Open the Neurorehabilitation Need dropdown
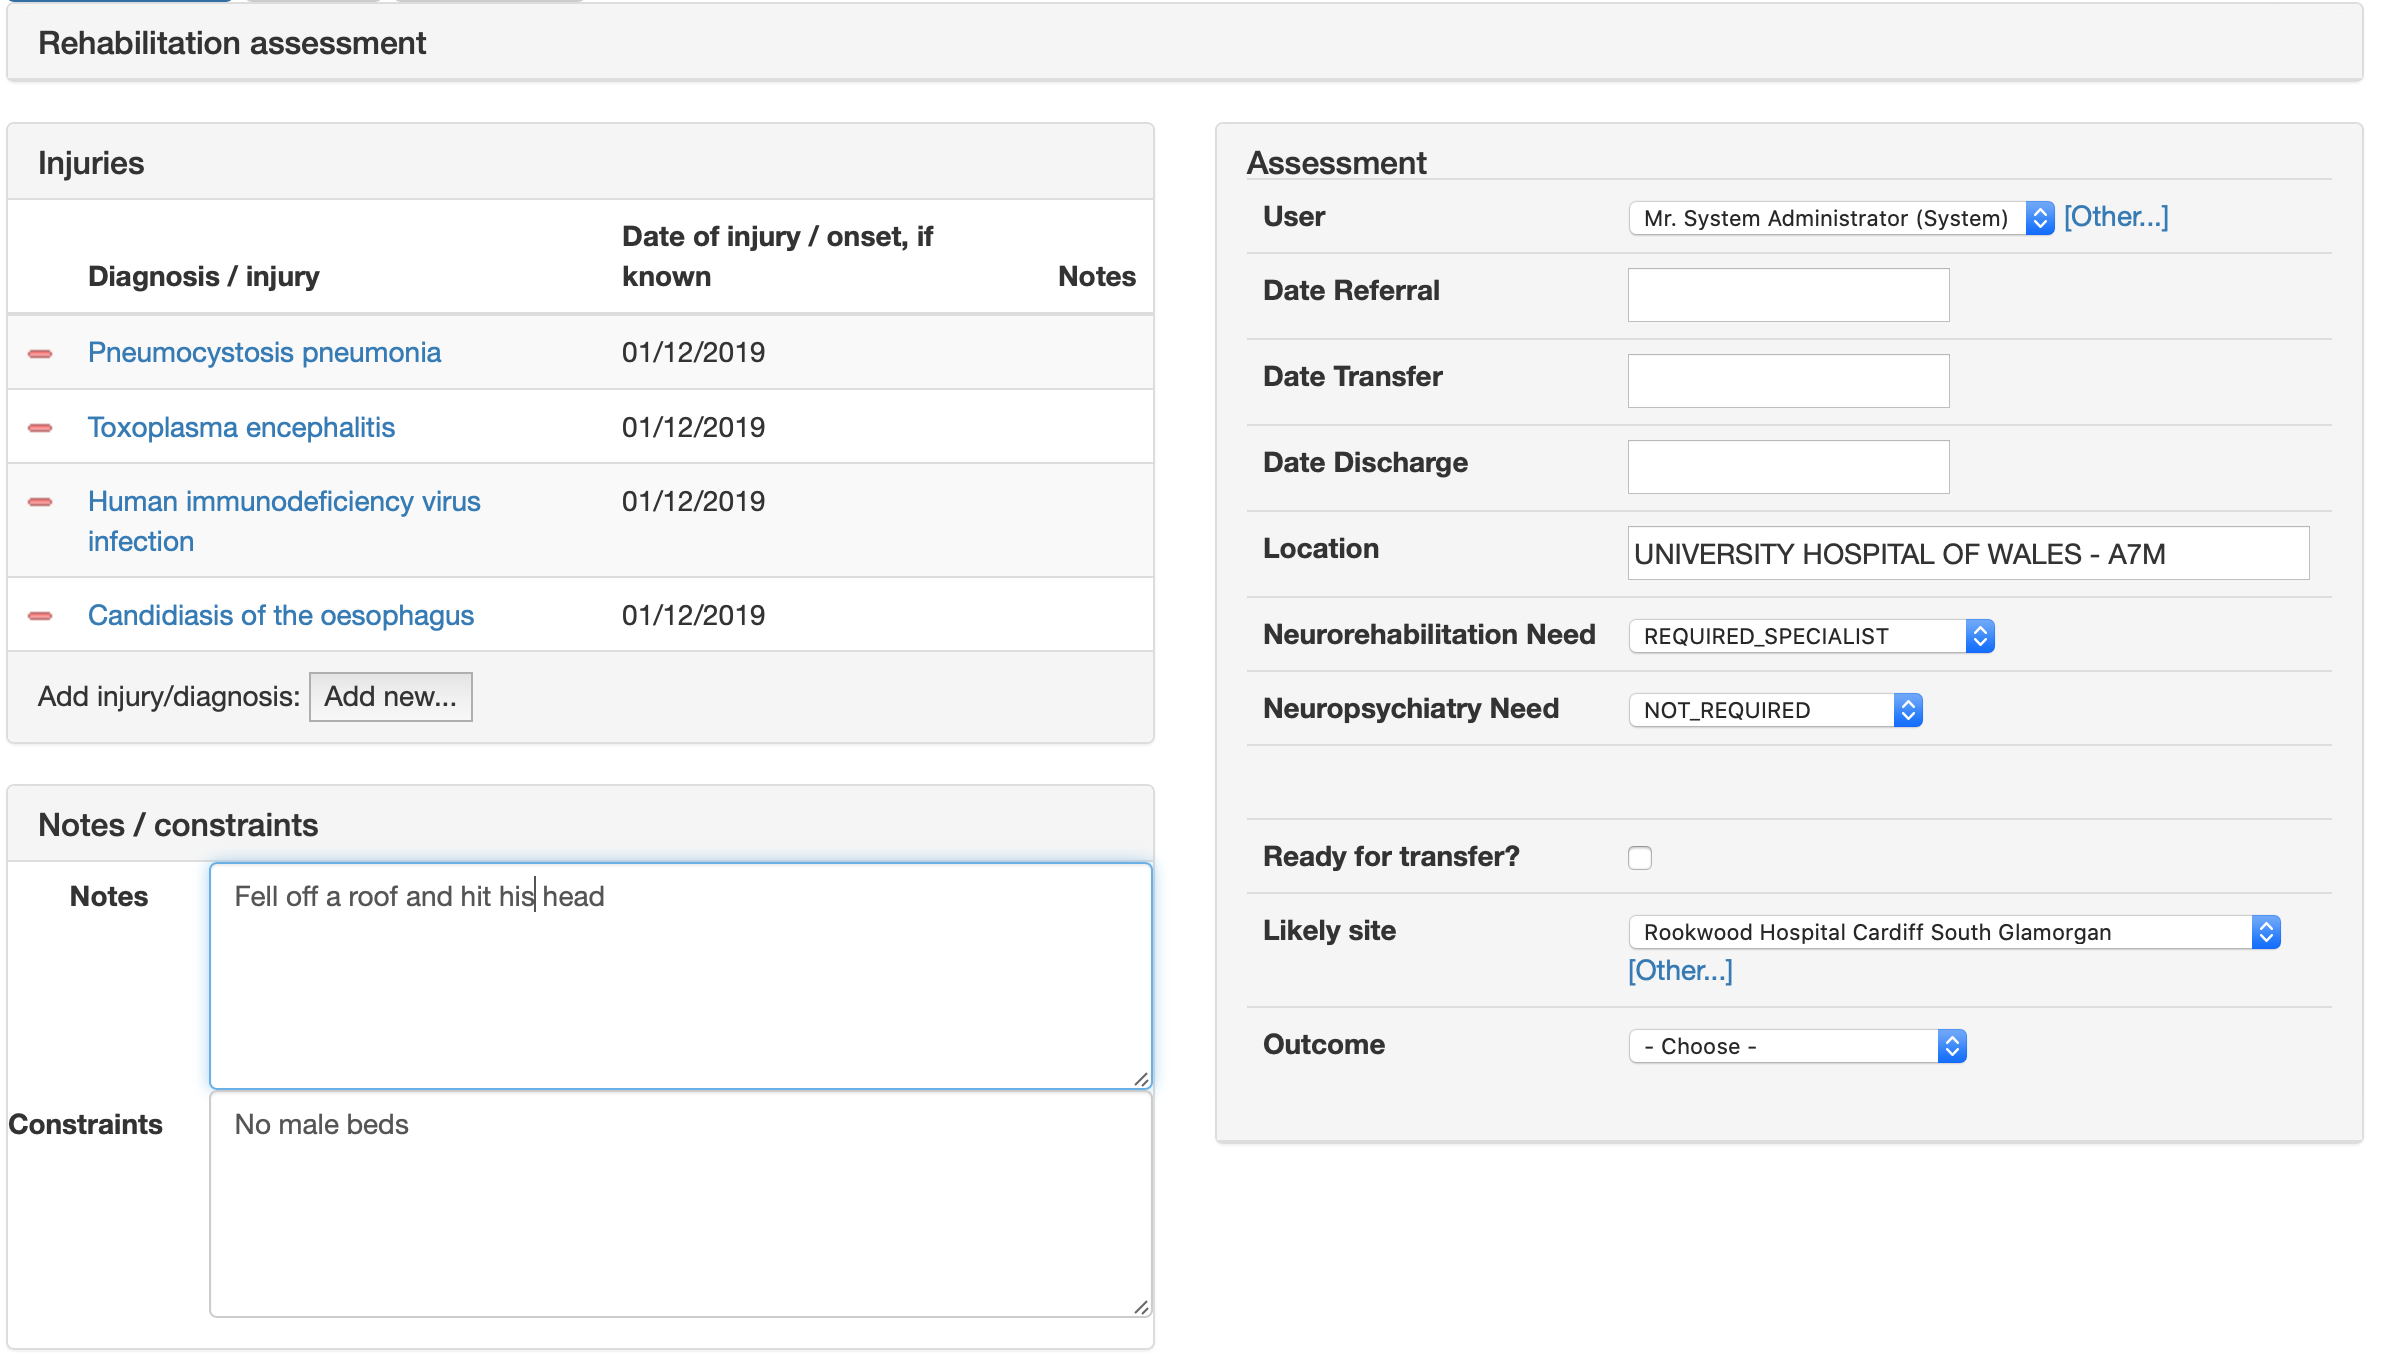Screen dimensions: 2382x1364 tap(1810, 636)
